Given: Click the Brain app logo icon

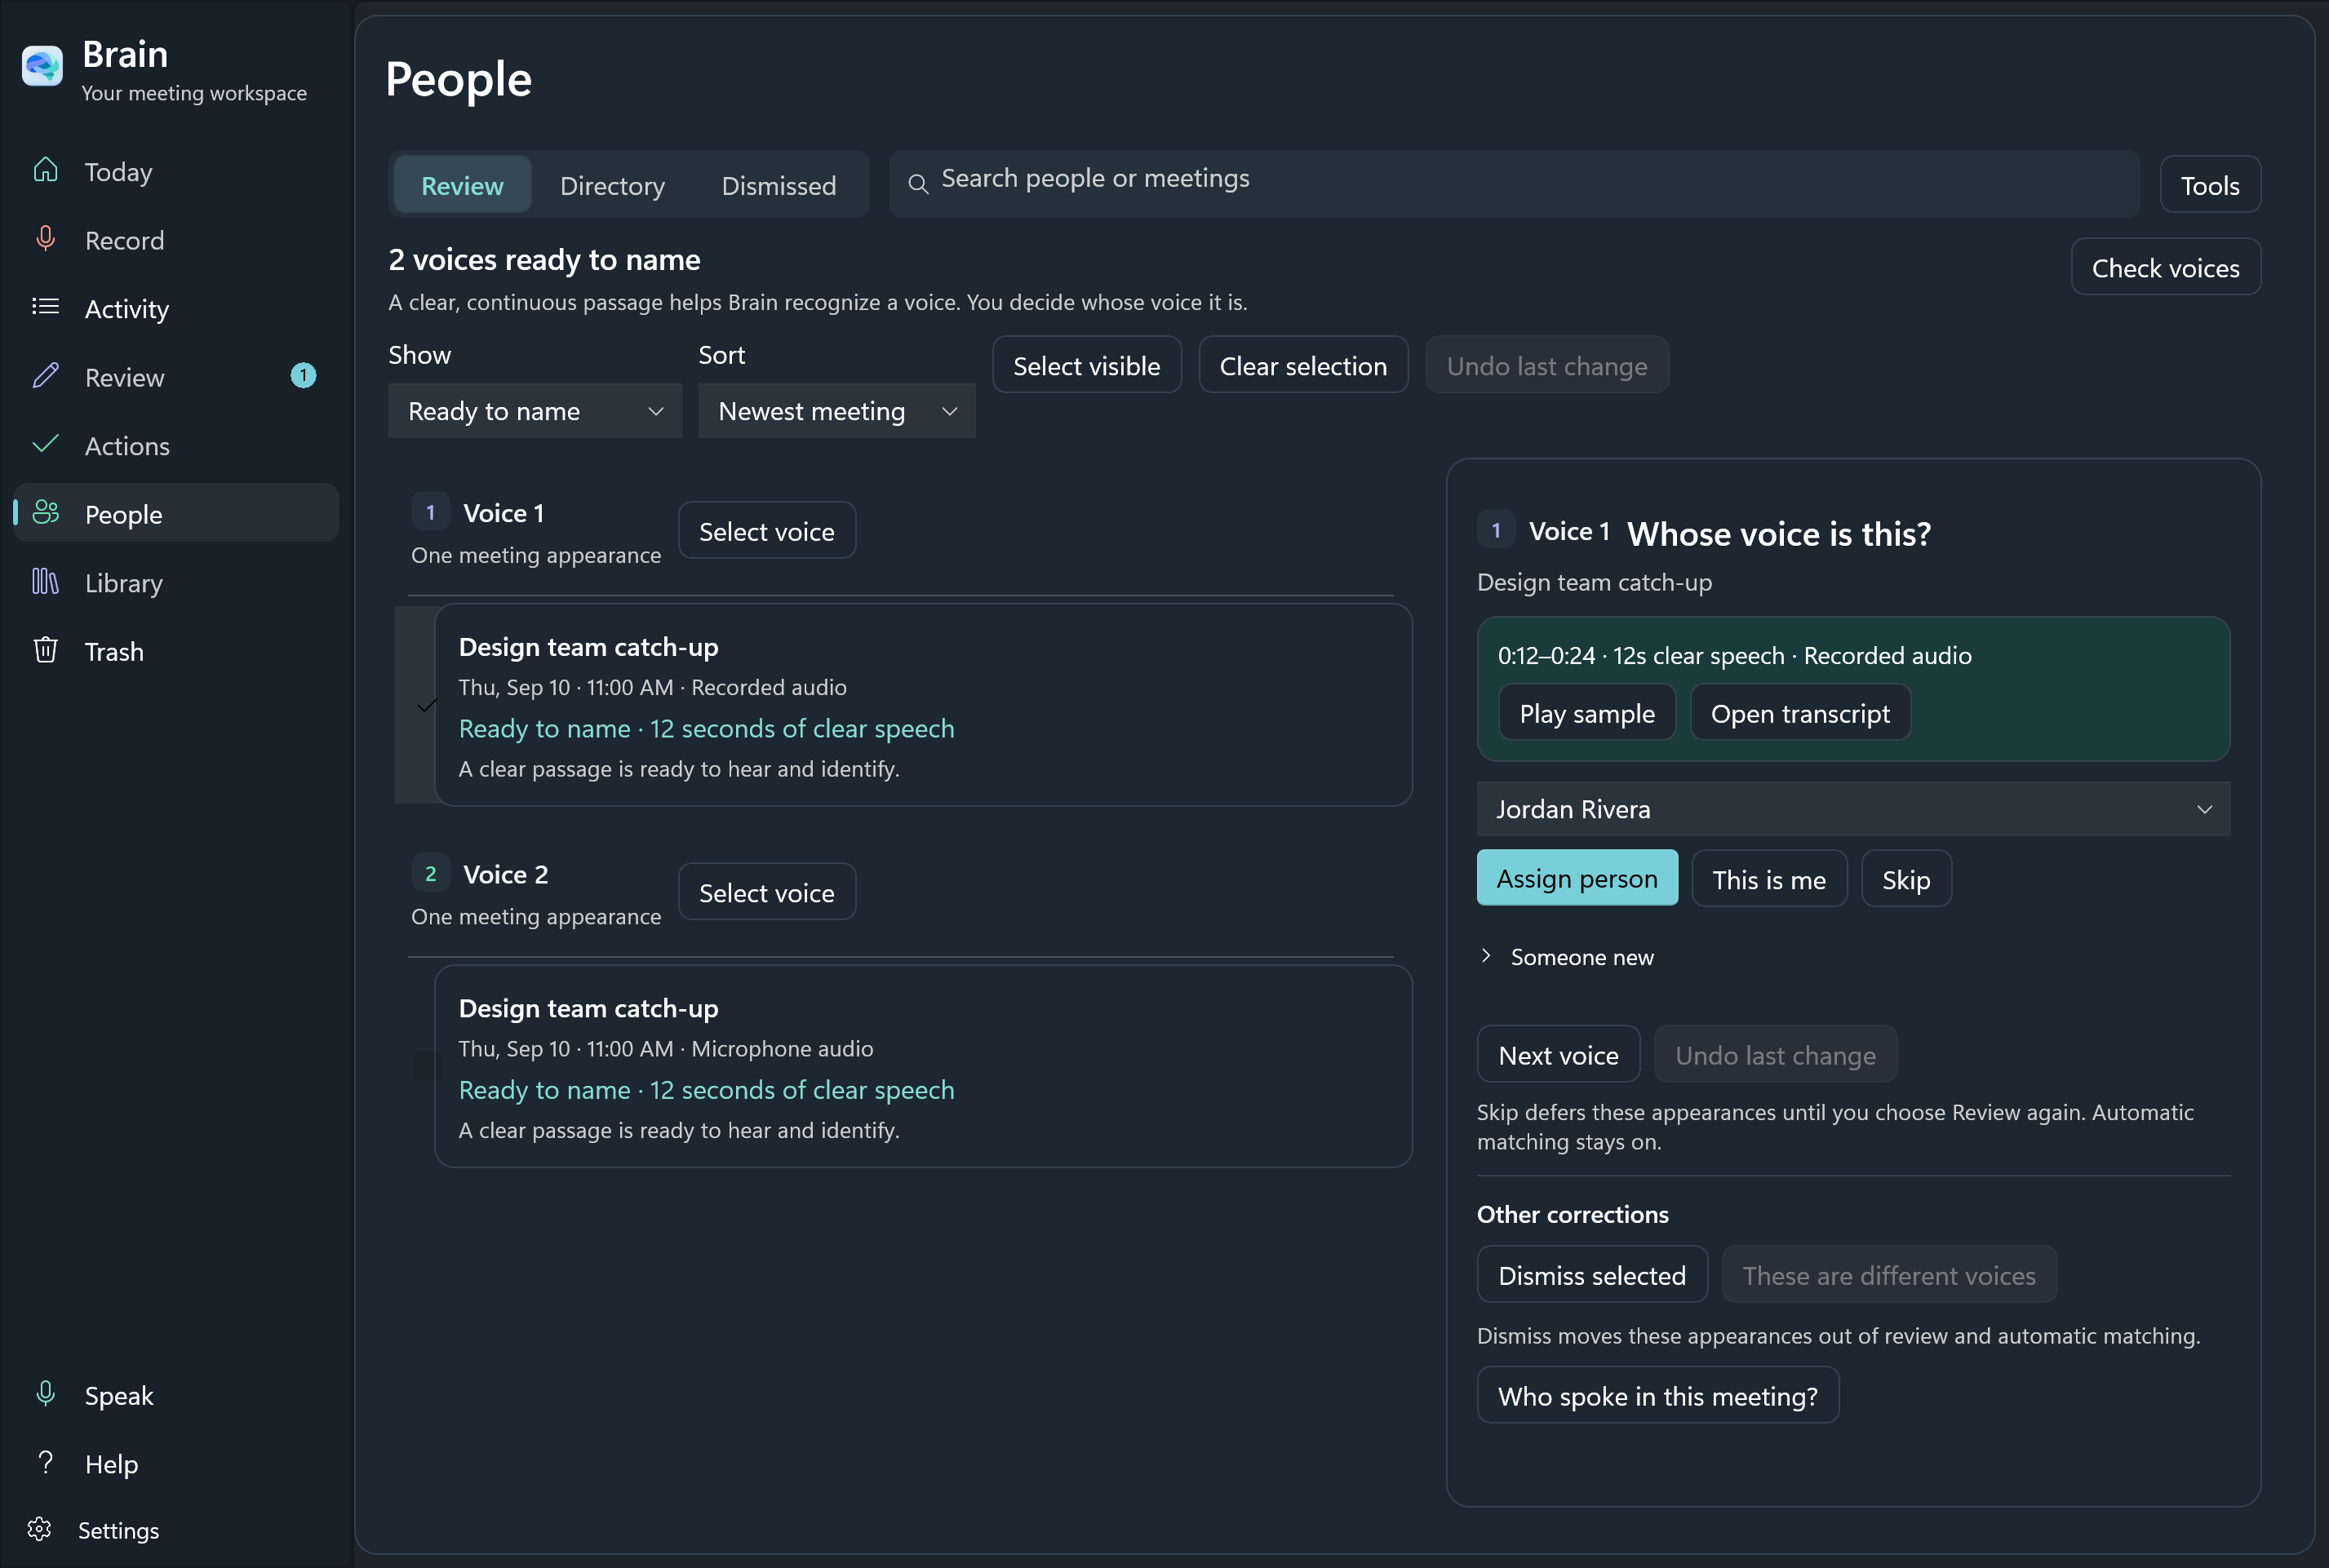Looking at the screenshot, I should click(x=42, y=66).
